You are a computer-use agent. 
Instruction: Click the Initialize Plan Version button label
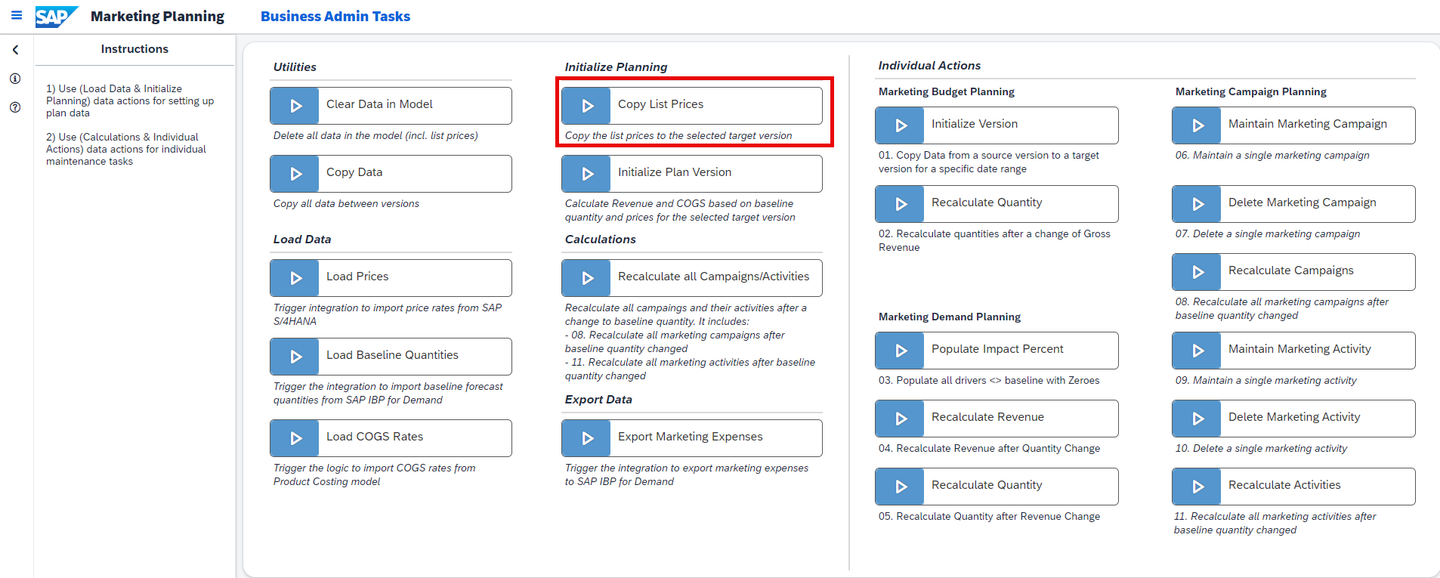[x=675, y=173]
